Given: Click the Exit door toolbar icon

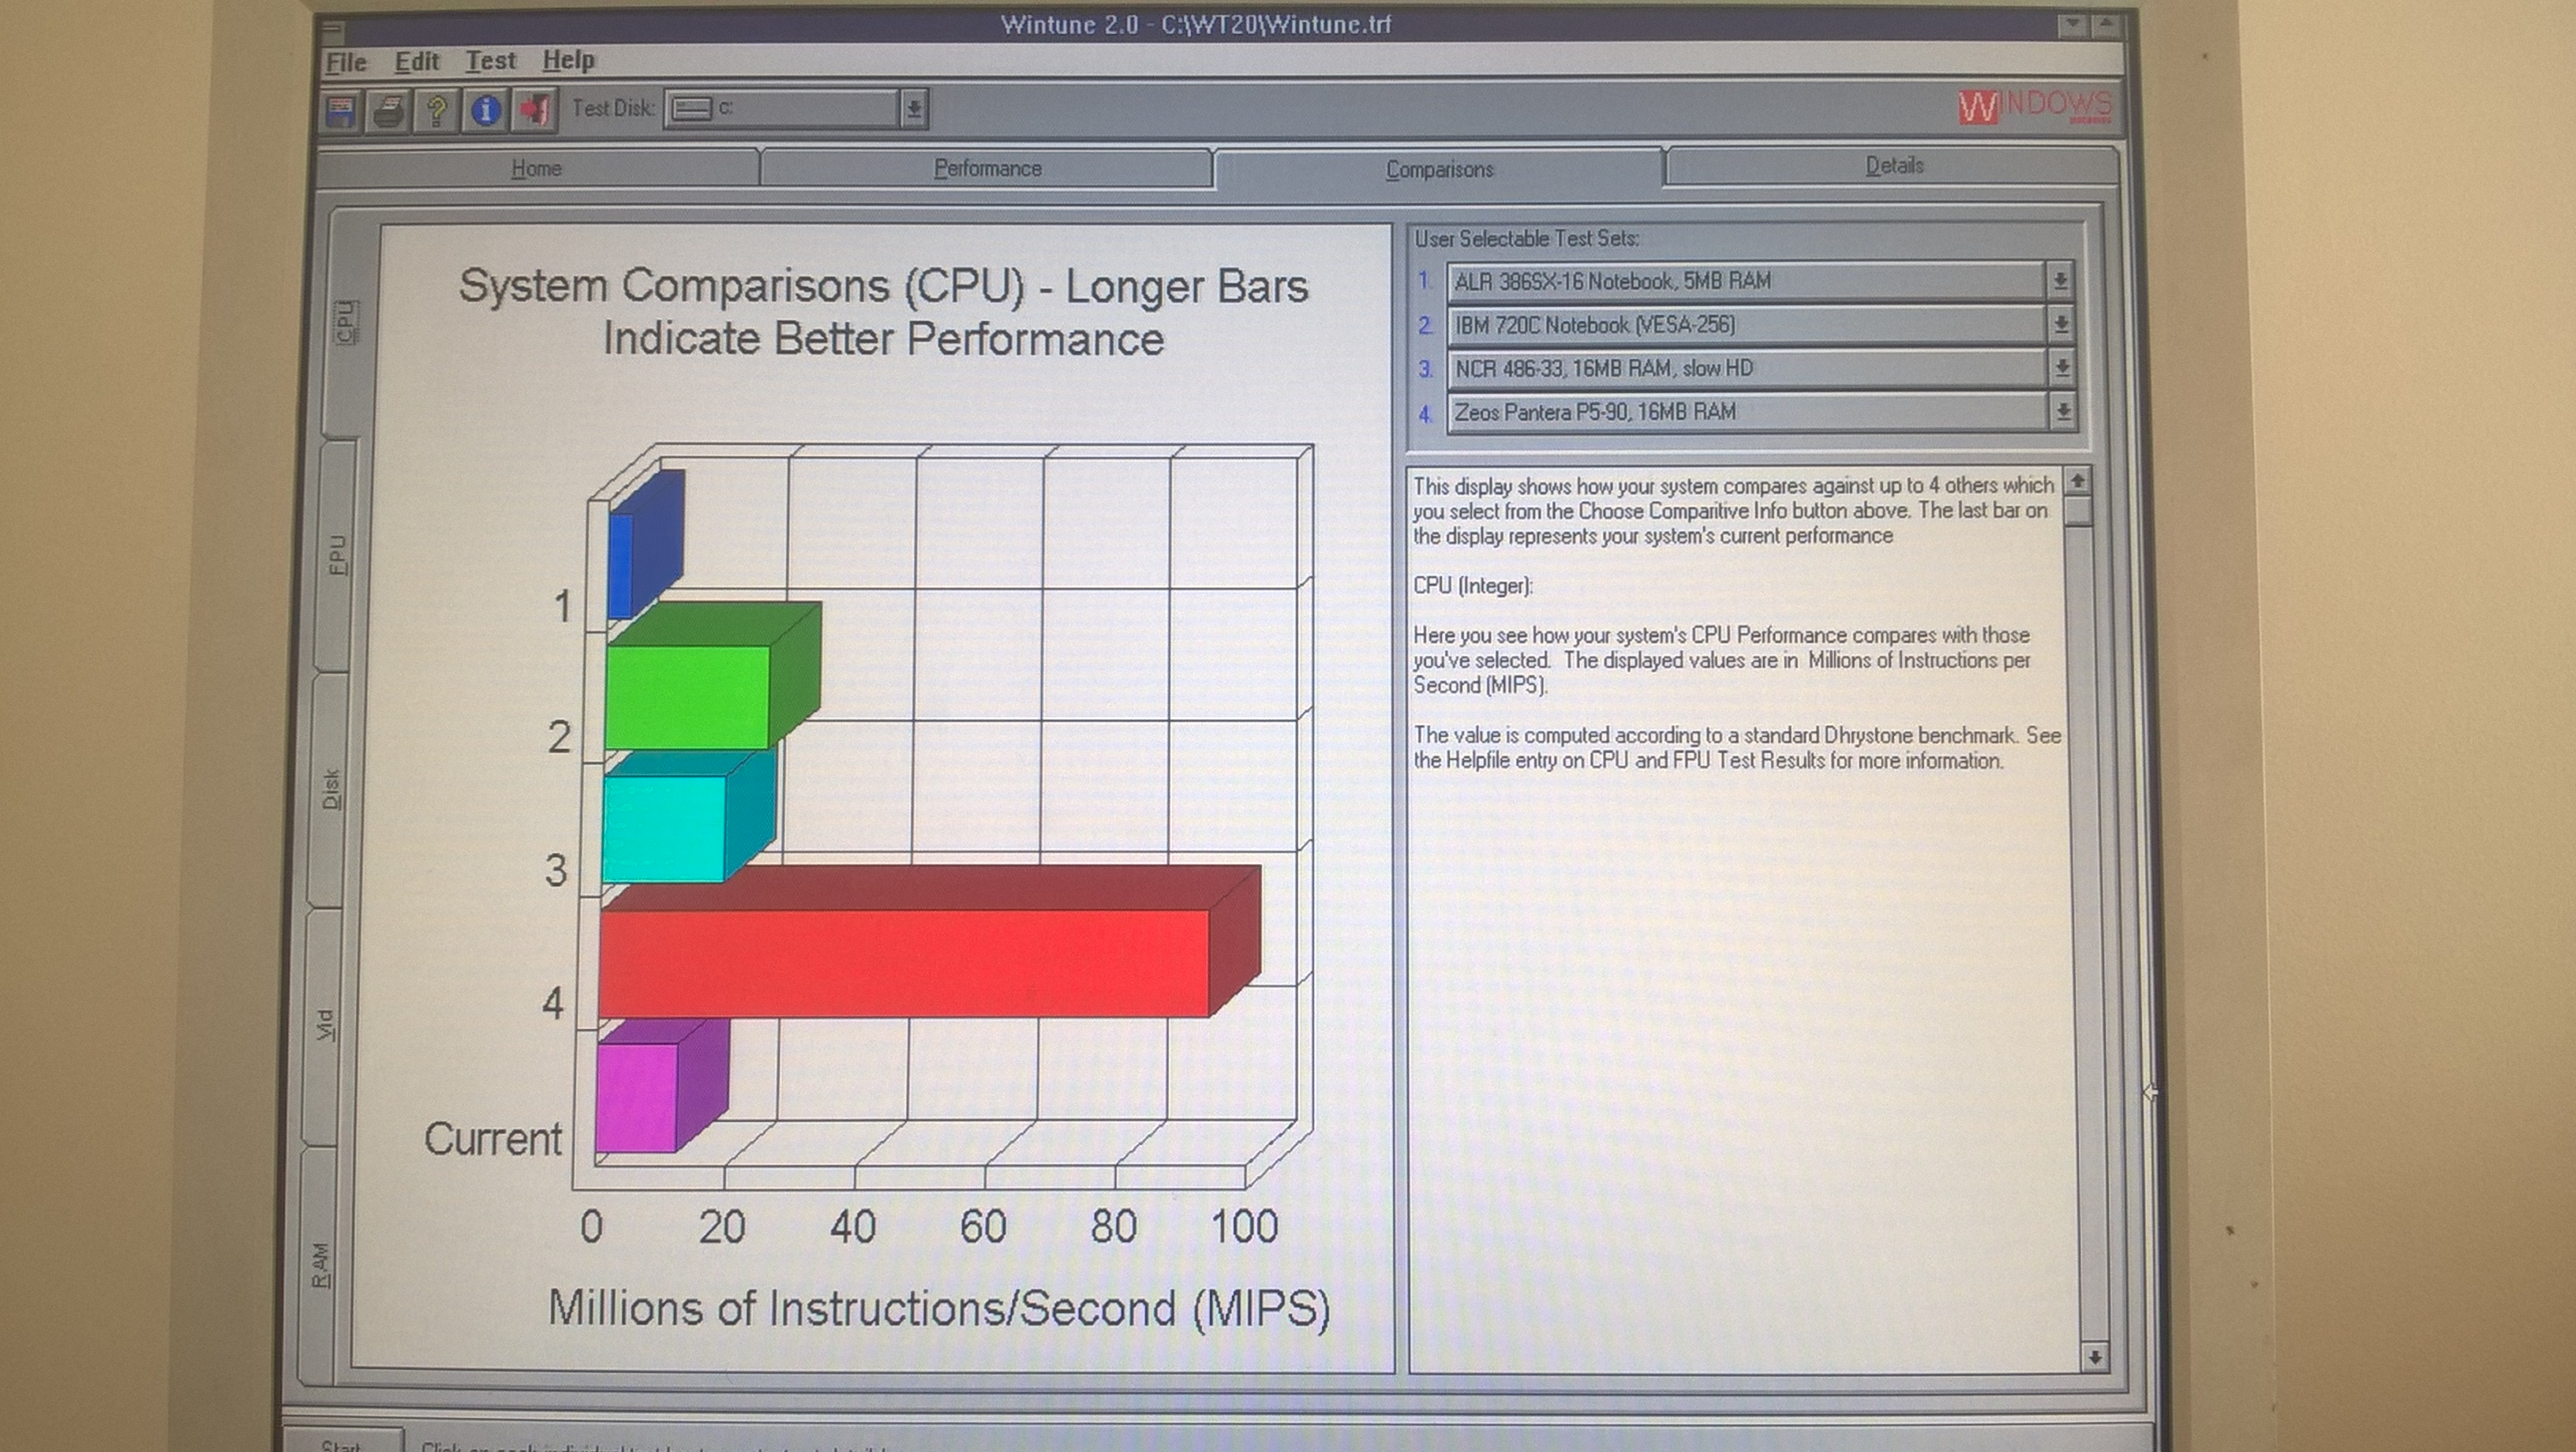Looking at the screenshot, I should point(535,109).
